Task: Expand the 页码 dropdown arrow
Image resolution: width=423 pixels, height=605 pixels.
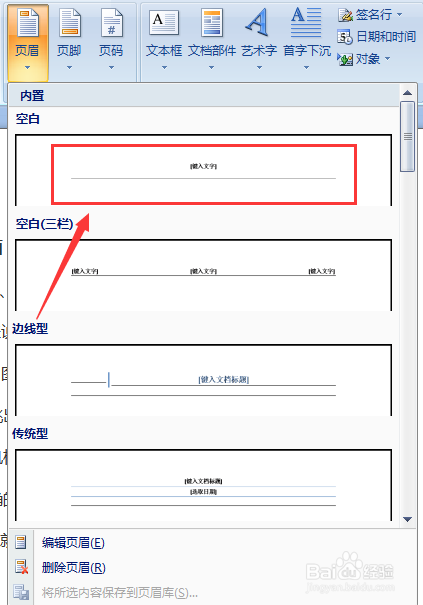Action: click(112, 68)
